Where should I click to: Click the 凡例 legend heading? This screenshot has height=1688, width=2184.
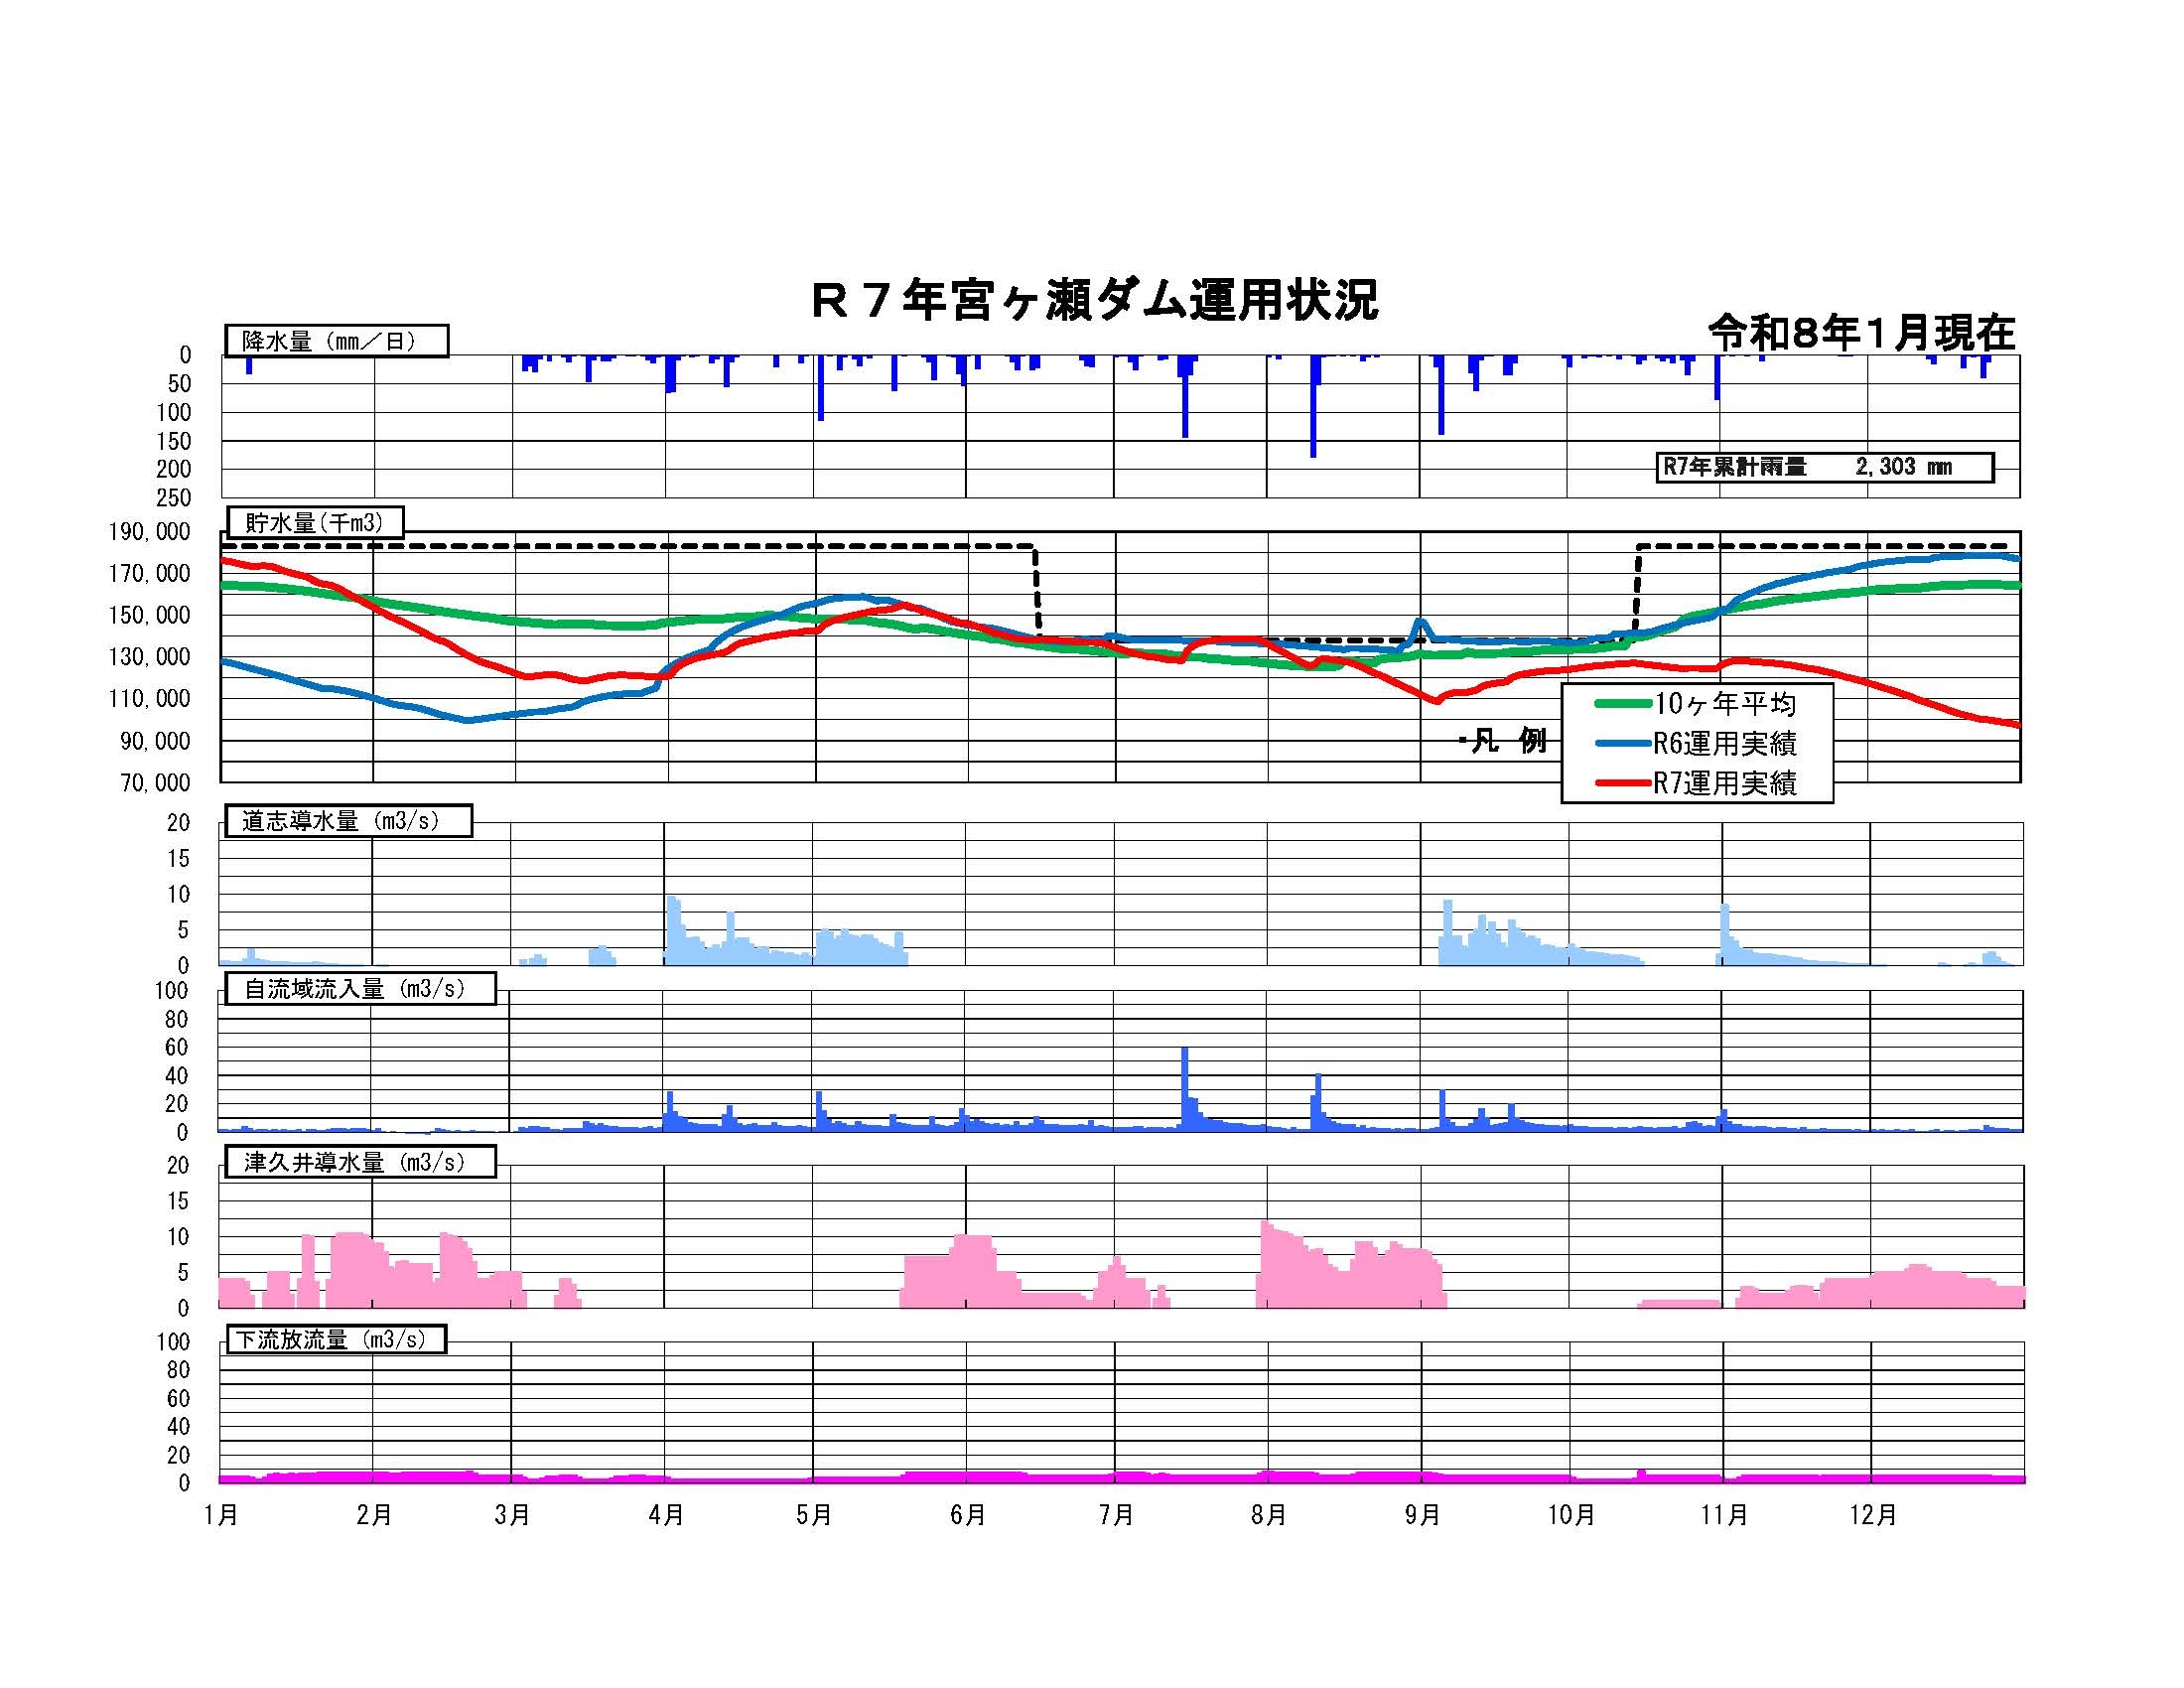(x=1505, y=741)
